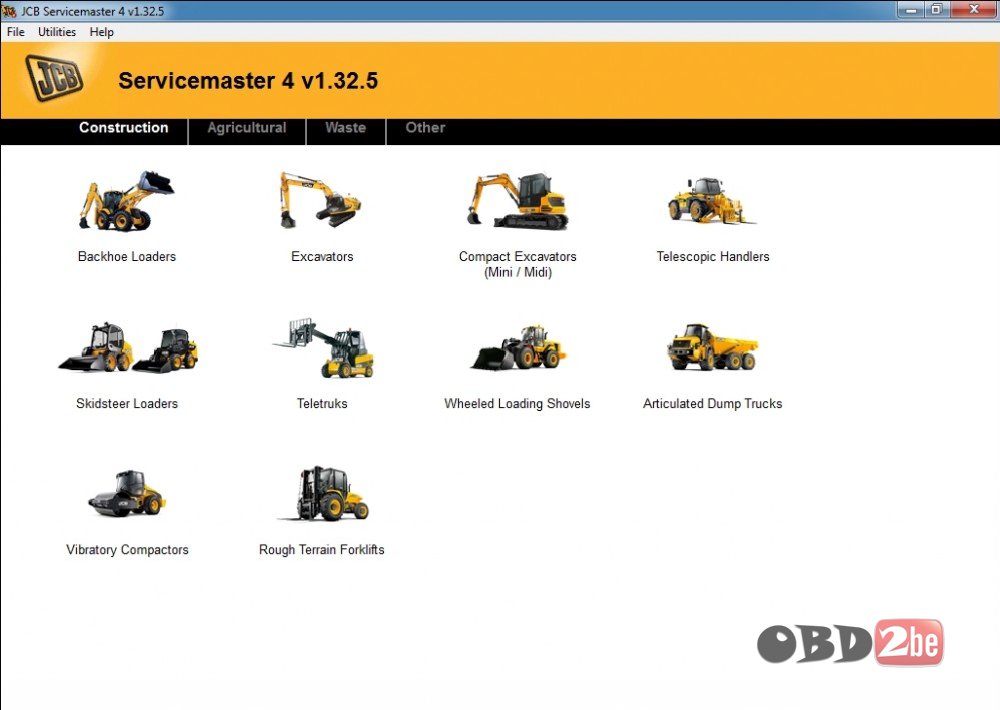1000x710 pixels.
Task: Switch to the Construction tab
Action: 124,128
